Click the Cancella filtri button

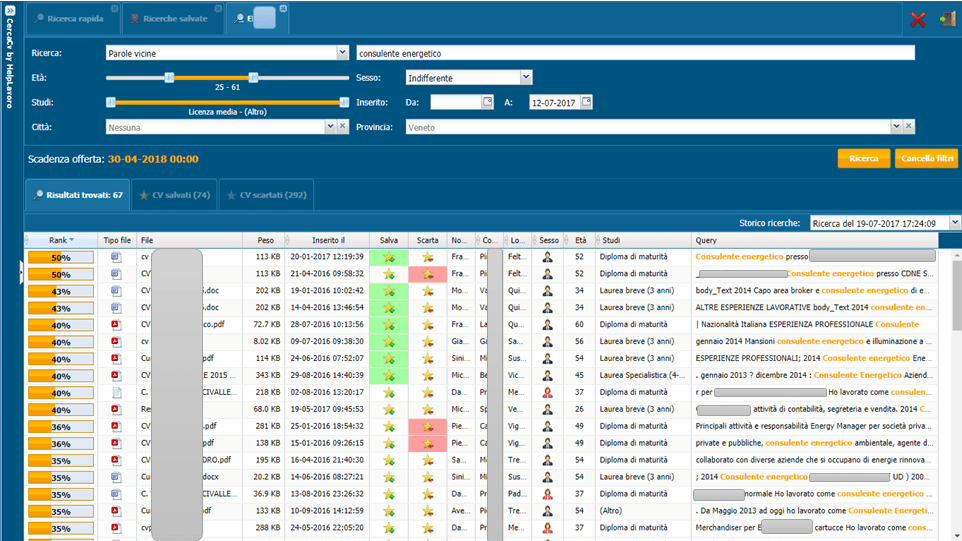(926, 159)
